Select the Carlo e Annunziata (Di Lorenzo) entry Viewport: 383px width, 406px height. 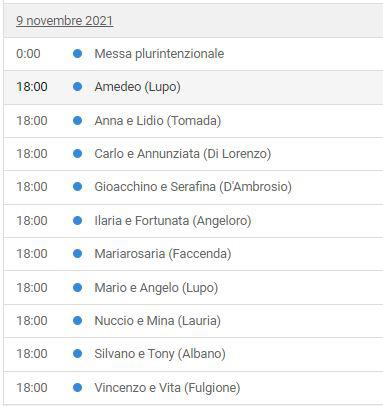click(x=183, y=154)
